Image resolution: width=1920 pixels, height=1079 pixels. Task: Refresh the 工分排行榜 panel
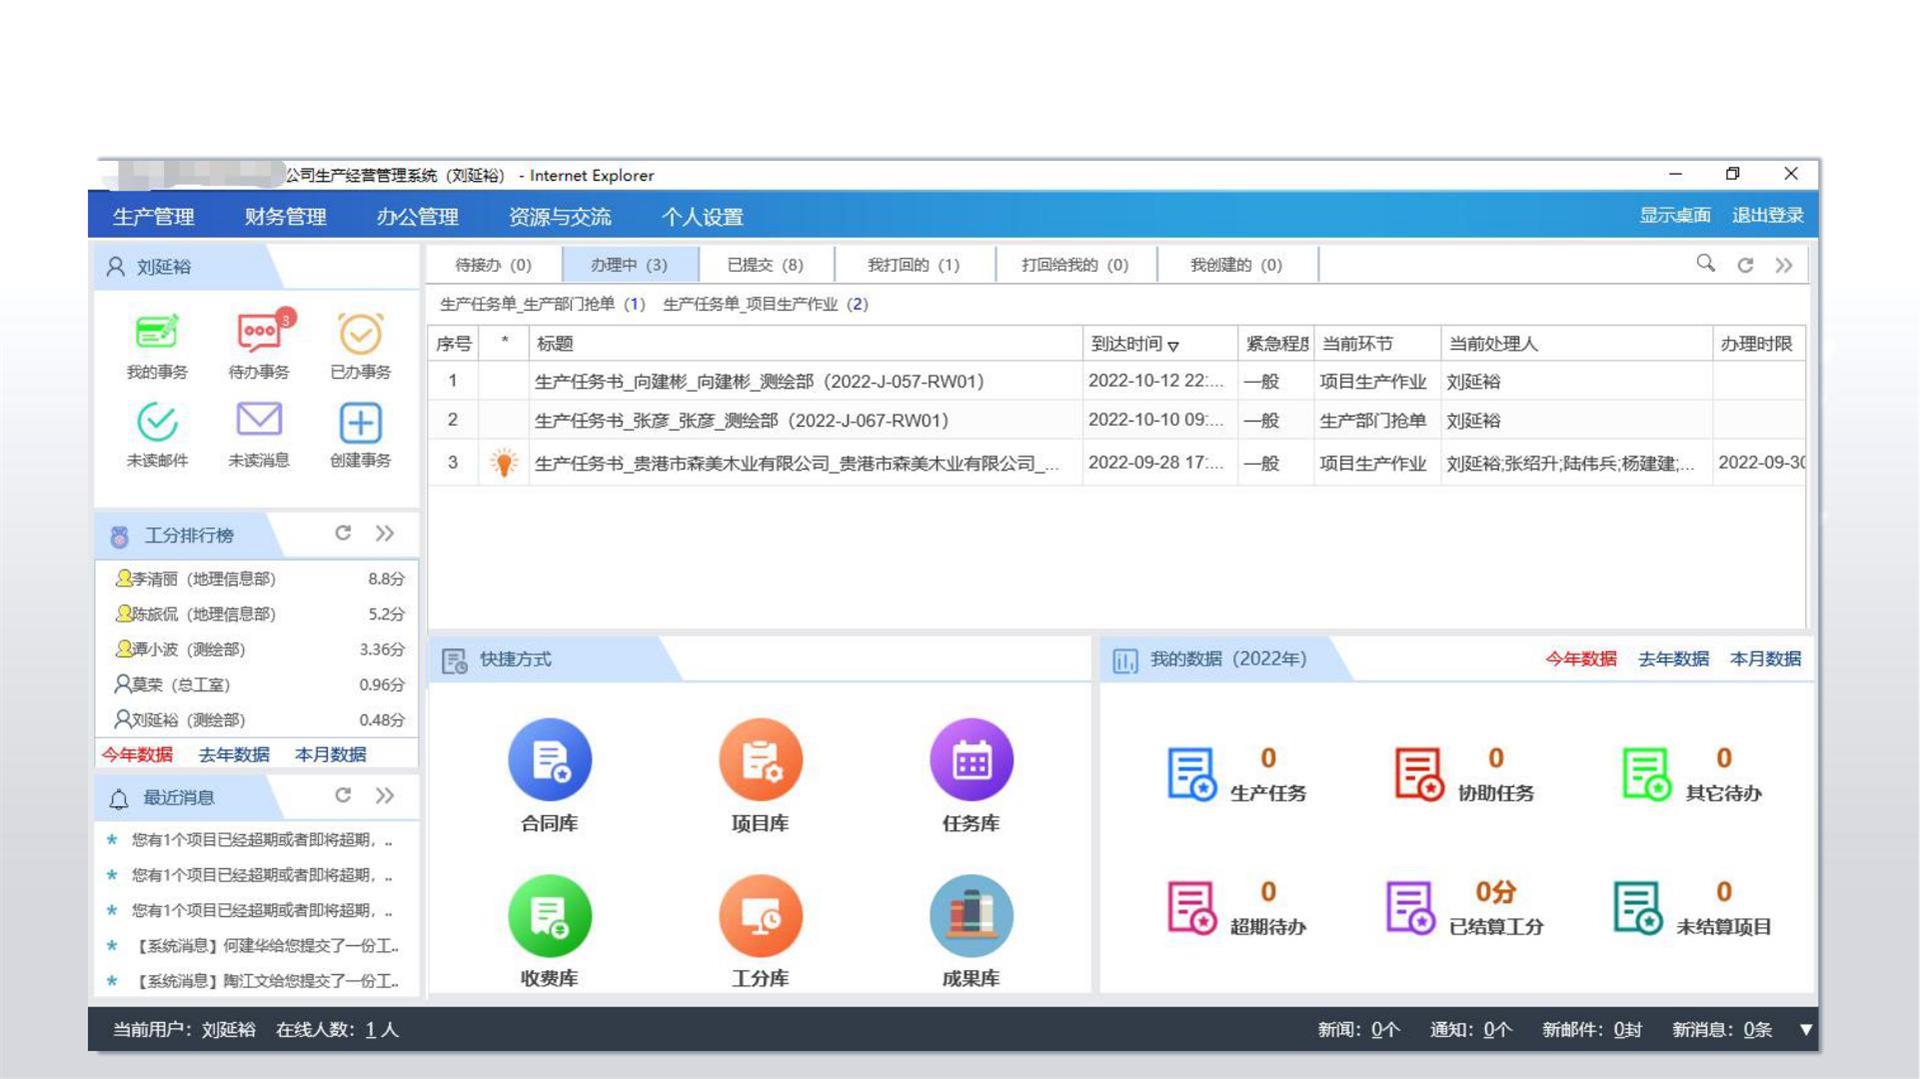click(x=343, y=533)
